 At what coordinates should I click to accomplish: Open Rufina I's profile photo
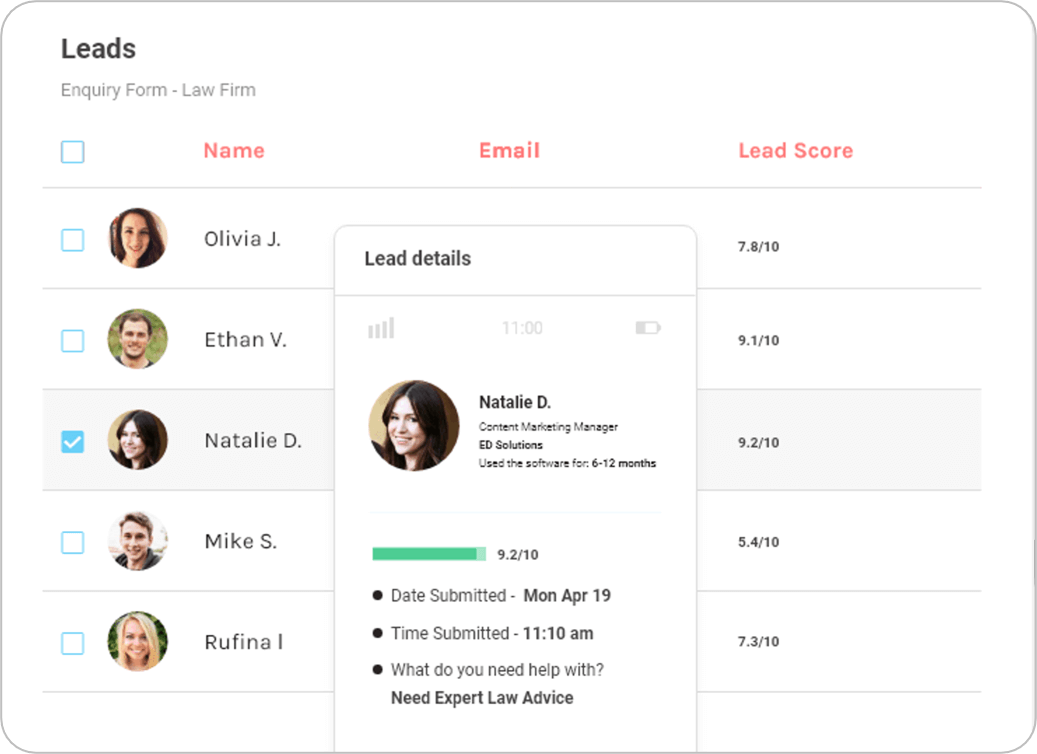click(x=138, y=641)
